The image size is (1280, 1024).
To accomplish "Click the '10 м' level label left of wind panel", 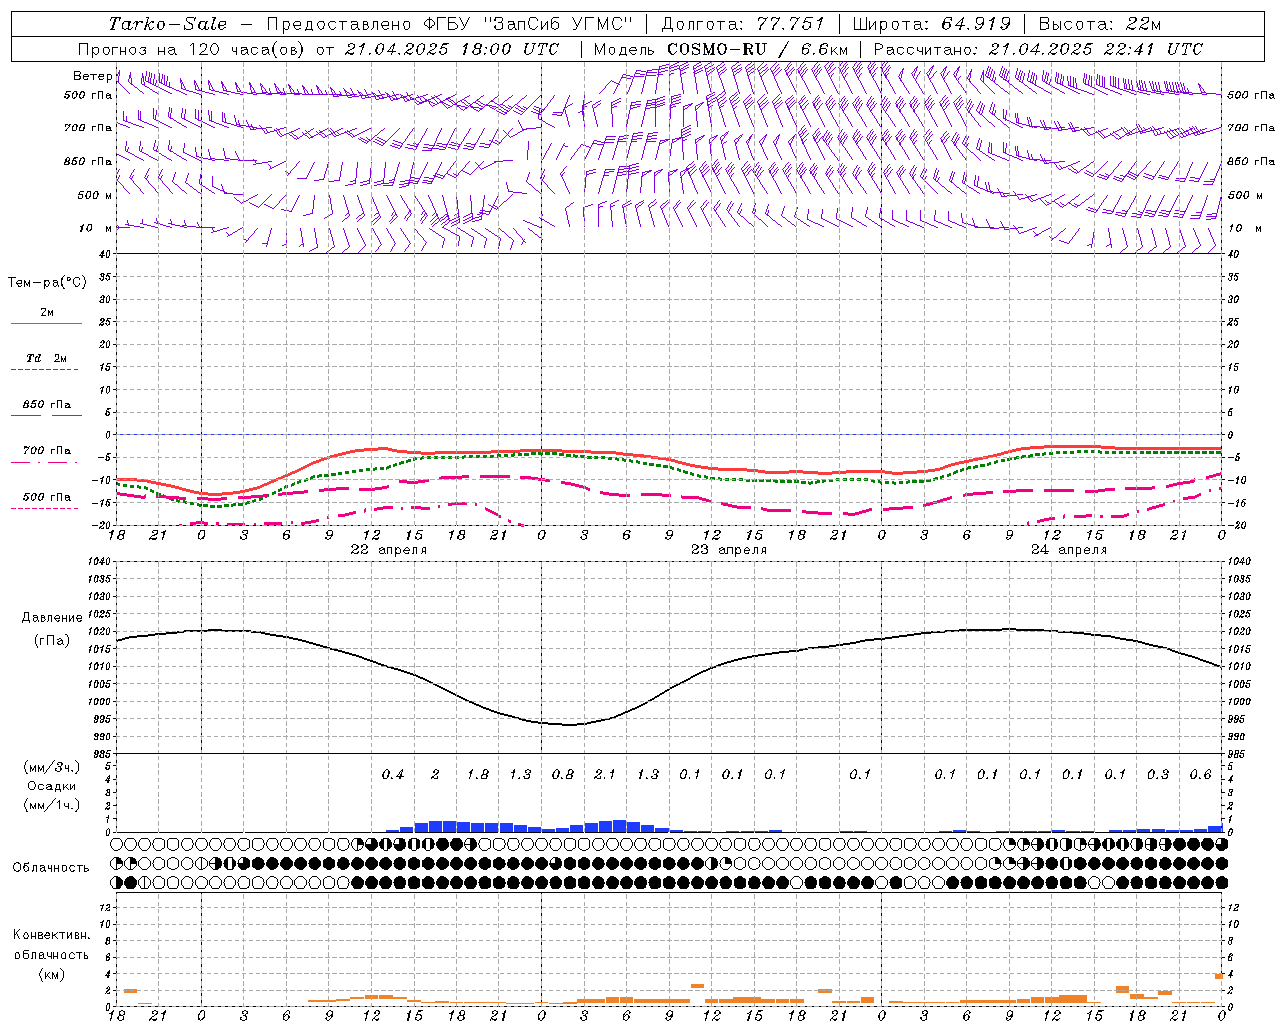I will (x=96, y=228).
